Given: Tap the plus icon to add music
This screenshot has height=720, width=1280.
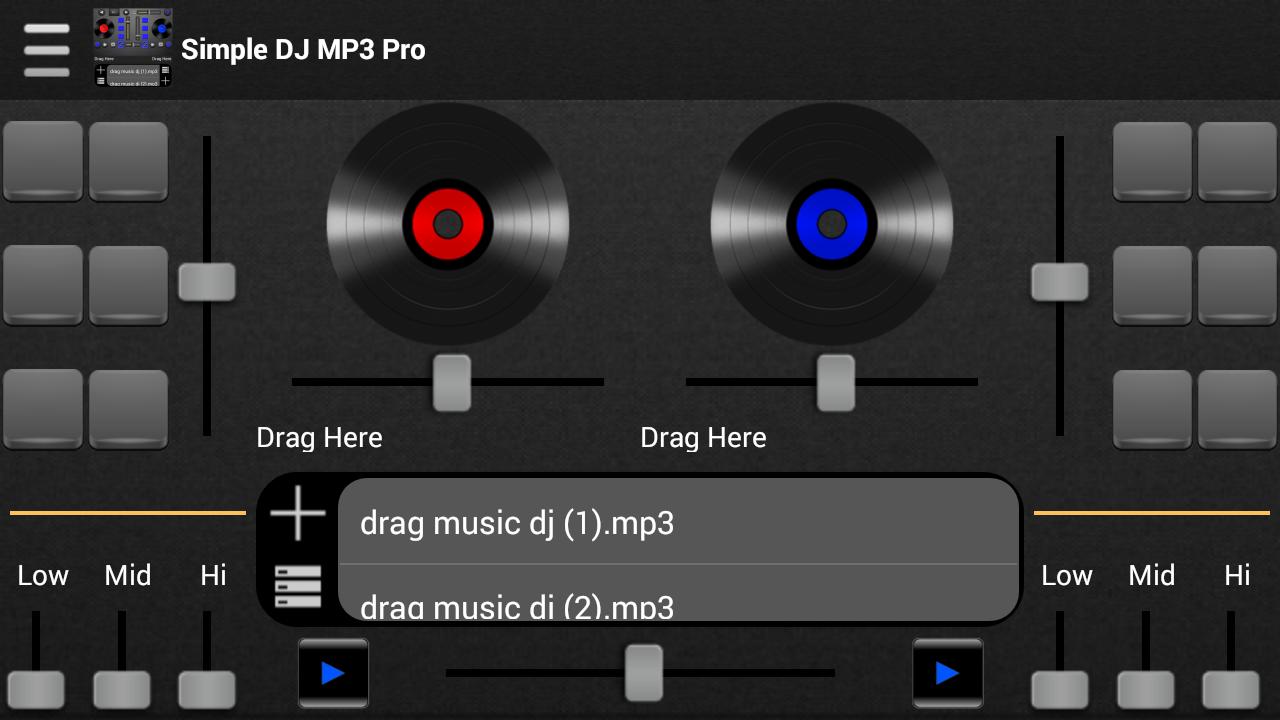Looking at the screenshot, I should 298,514.
